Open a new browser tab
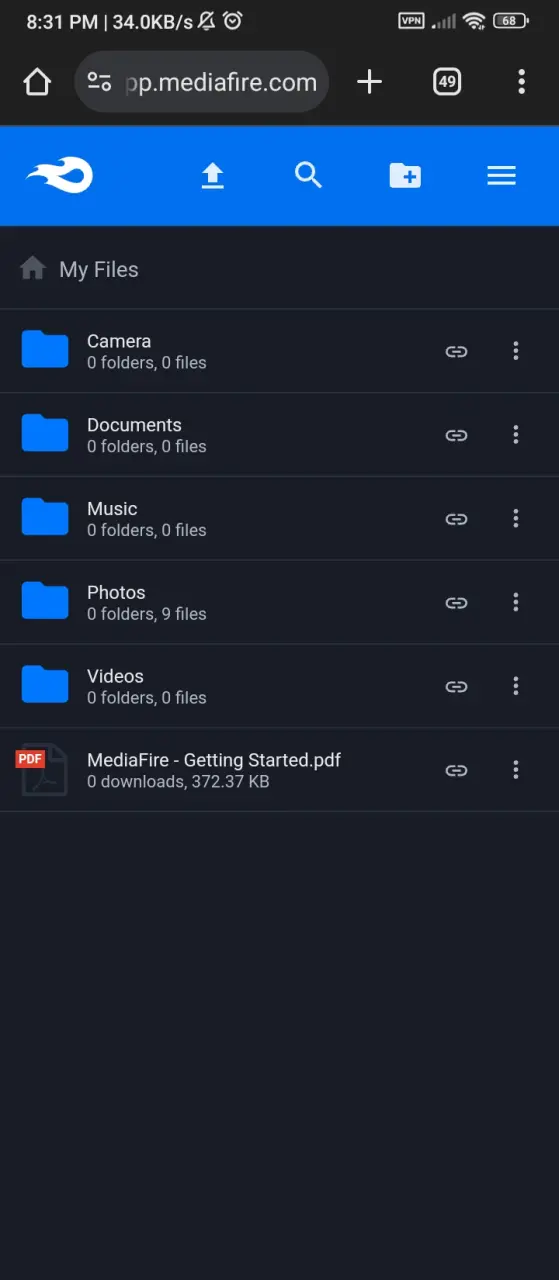Viewport: 559px width, 1280px height. 370,82
